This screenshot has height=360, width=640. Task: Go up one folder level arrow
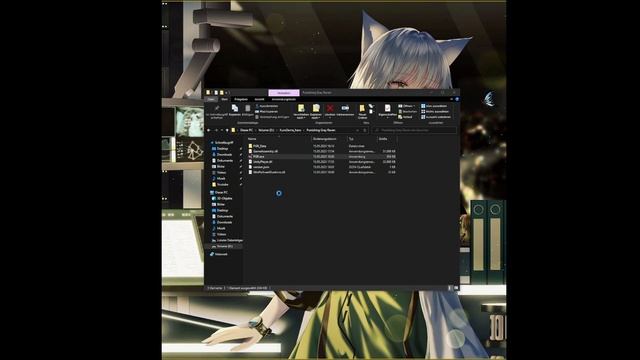pyautogui.click(x=227, y=130)
